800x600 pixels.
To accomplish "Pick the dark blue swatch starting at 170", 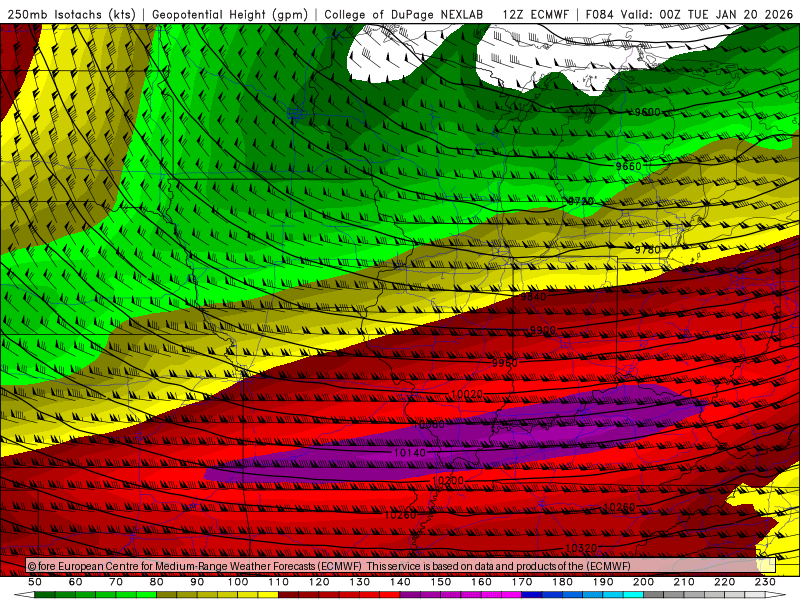I will click(x=532, y=595).
